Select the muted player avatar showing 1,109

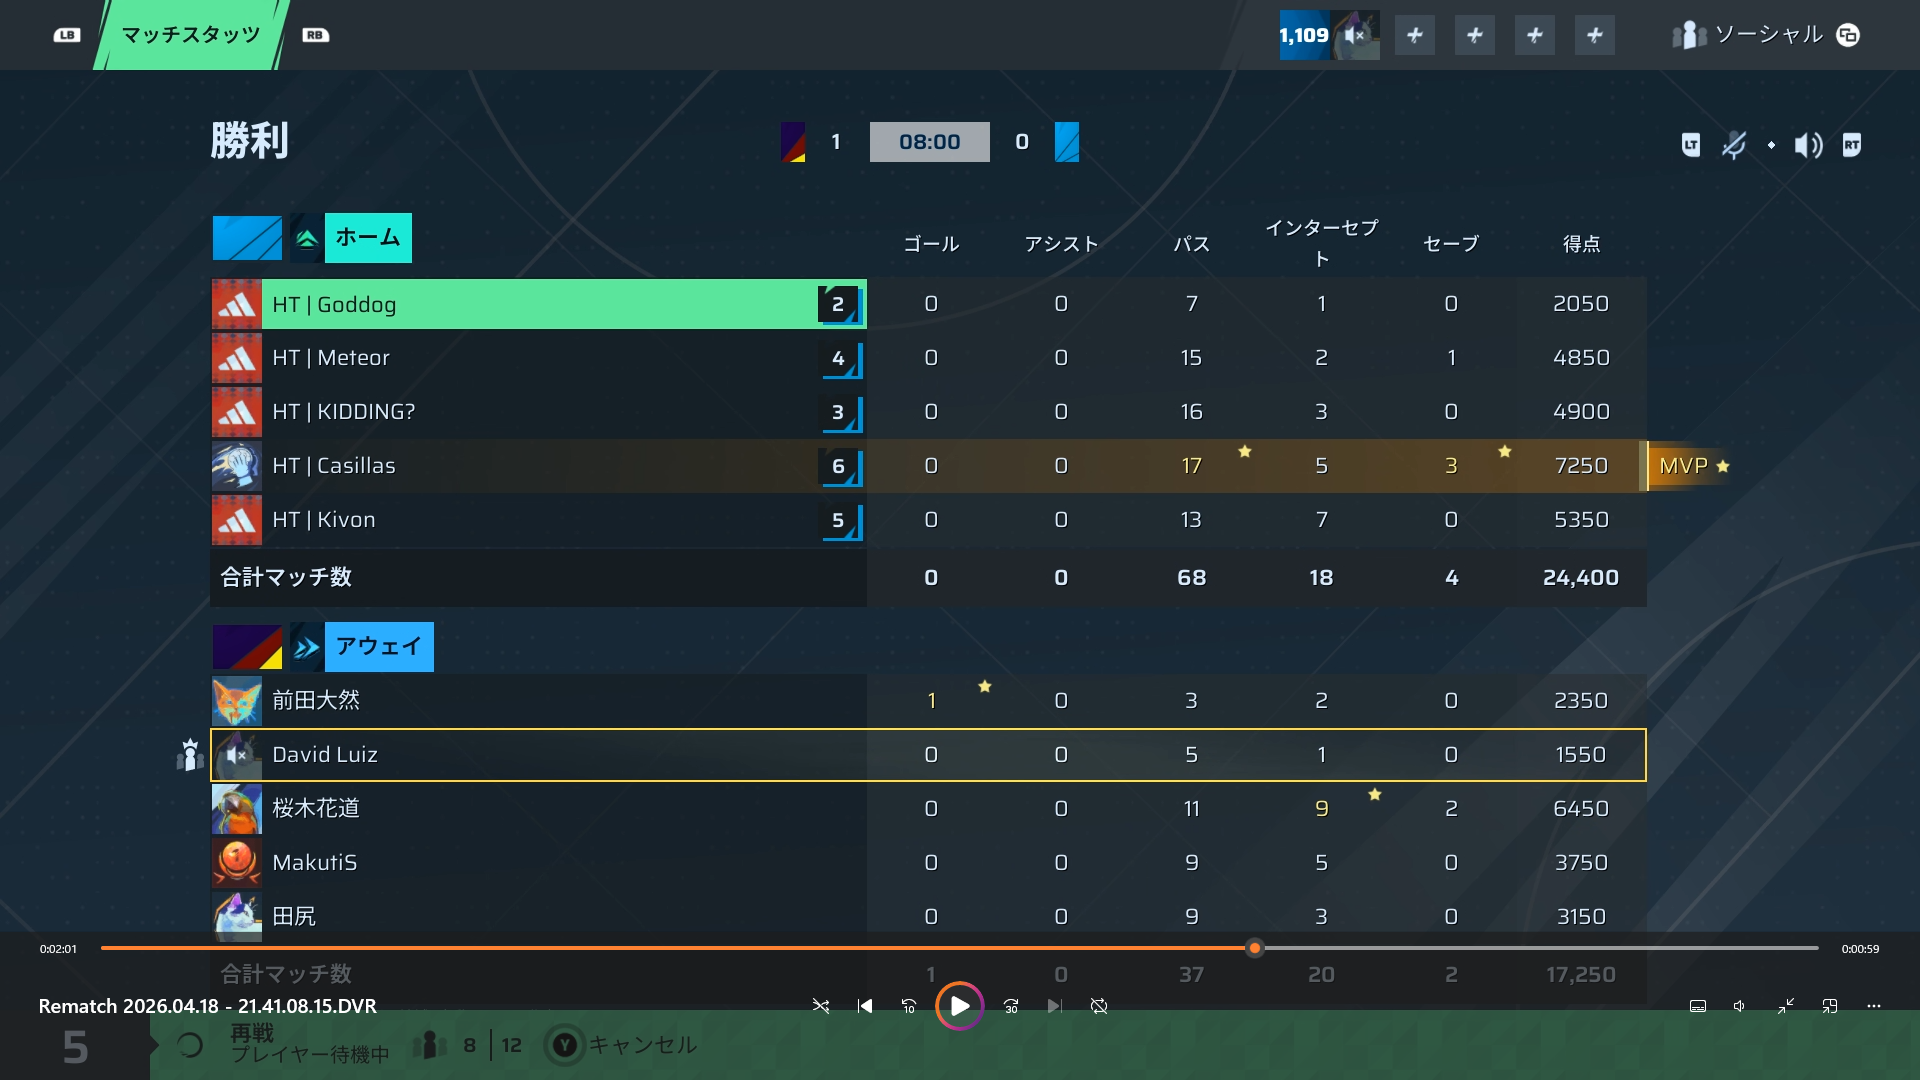tap(1330, 35)
